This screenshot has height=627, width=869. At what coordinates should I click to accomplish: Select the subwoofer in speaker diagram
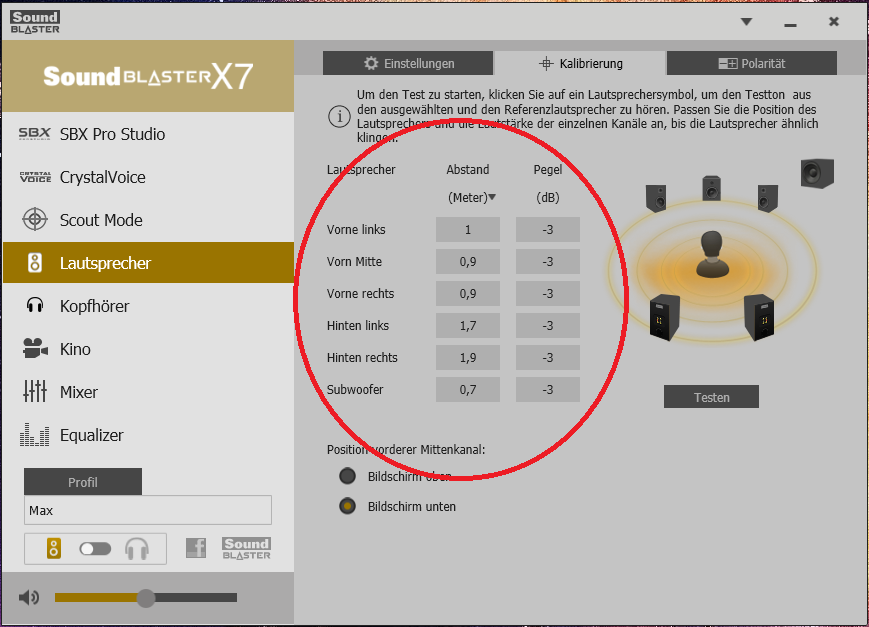coord(817,174)
